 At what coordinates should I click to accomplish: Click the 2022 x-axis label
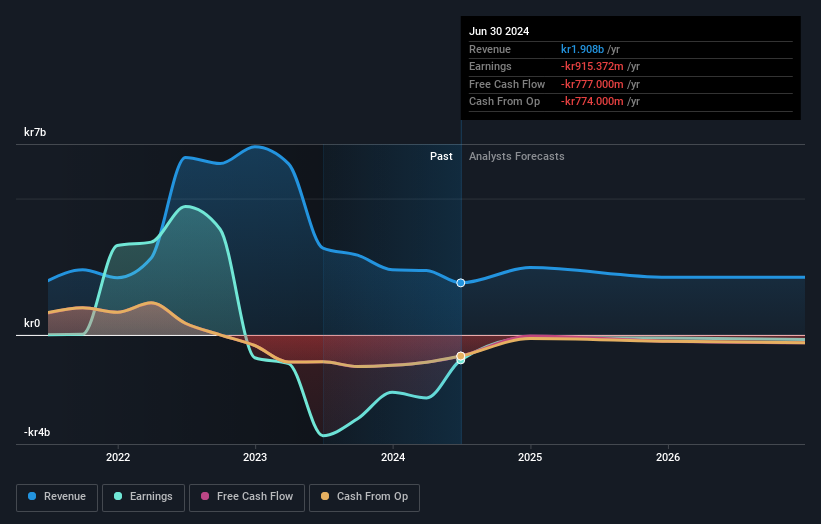pos(118,457)
